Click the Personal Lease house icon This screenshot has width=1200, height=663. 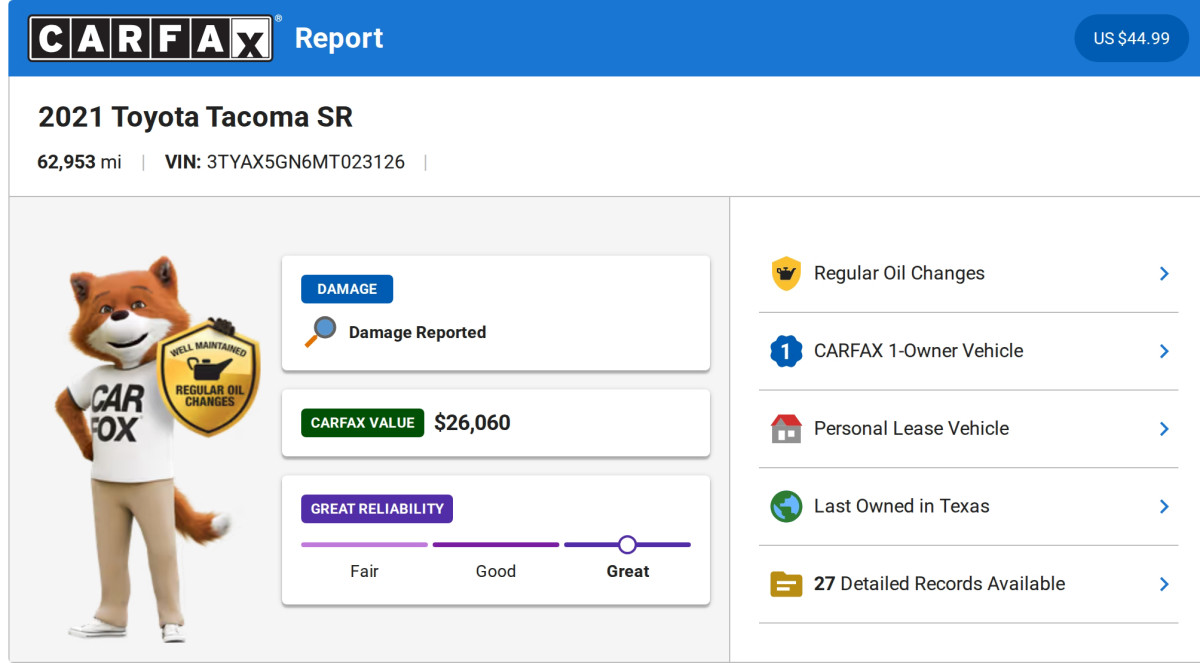[786, 429]
